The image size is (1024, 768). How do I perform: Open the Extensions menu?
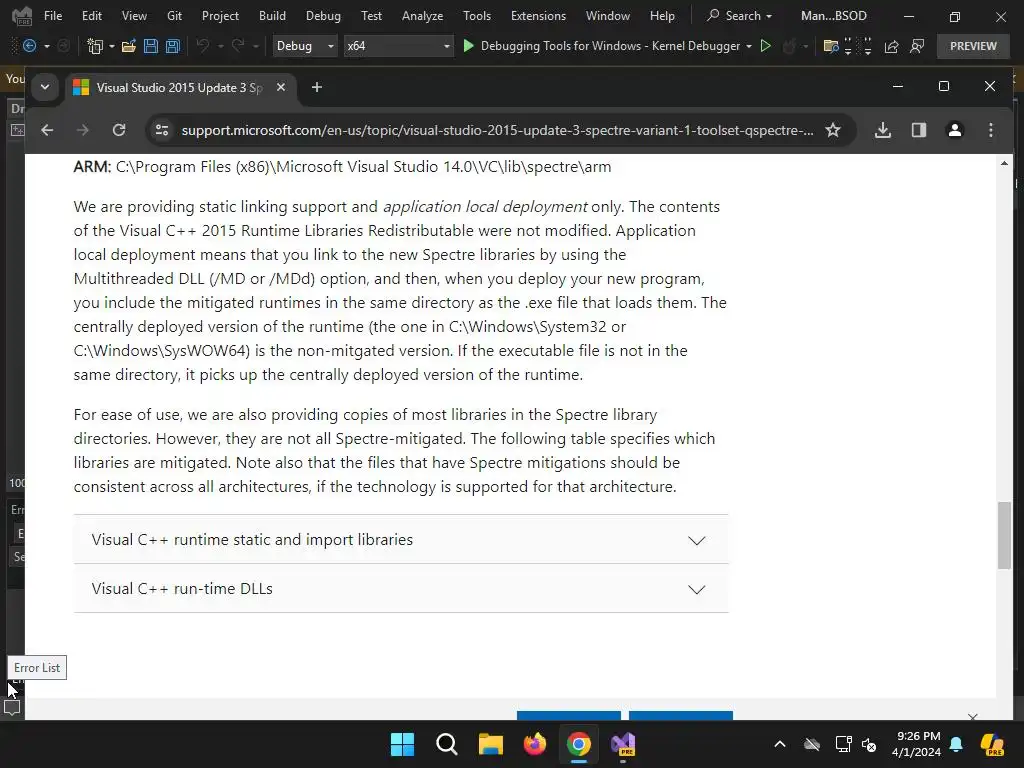[538, 15]
